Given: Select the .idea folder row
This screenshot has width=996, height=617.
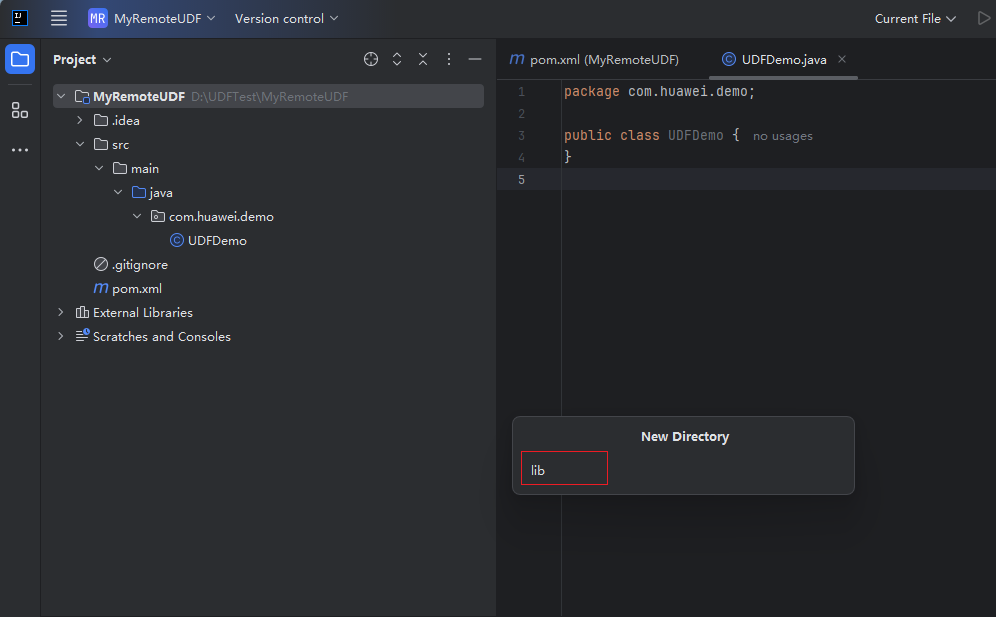Looking at the screenshot, I should coord(268,120).
